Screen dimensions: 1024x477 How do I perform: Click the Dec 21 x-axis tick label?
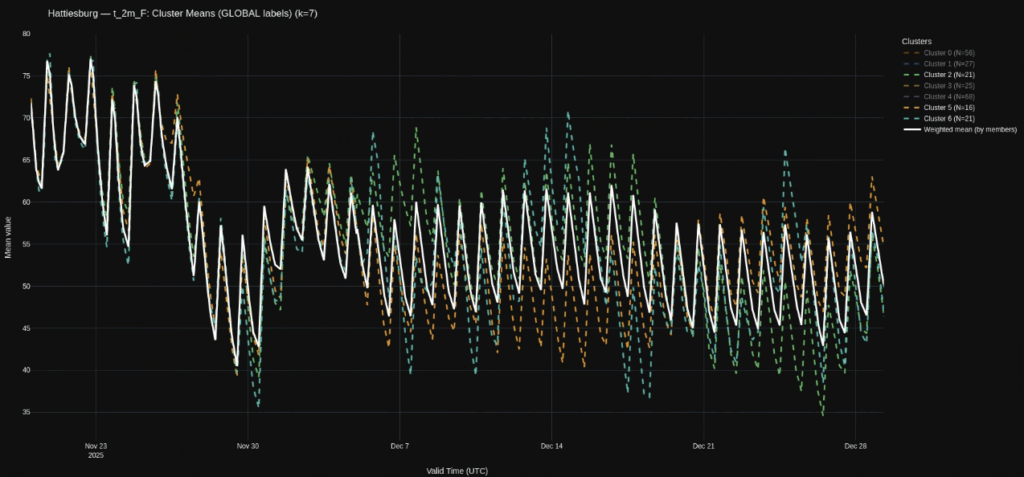703,446
